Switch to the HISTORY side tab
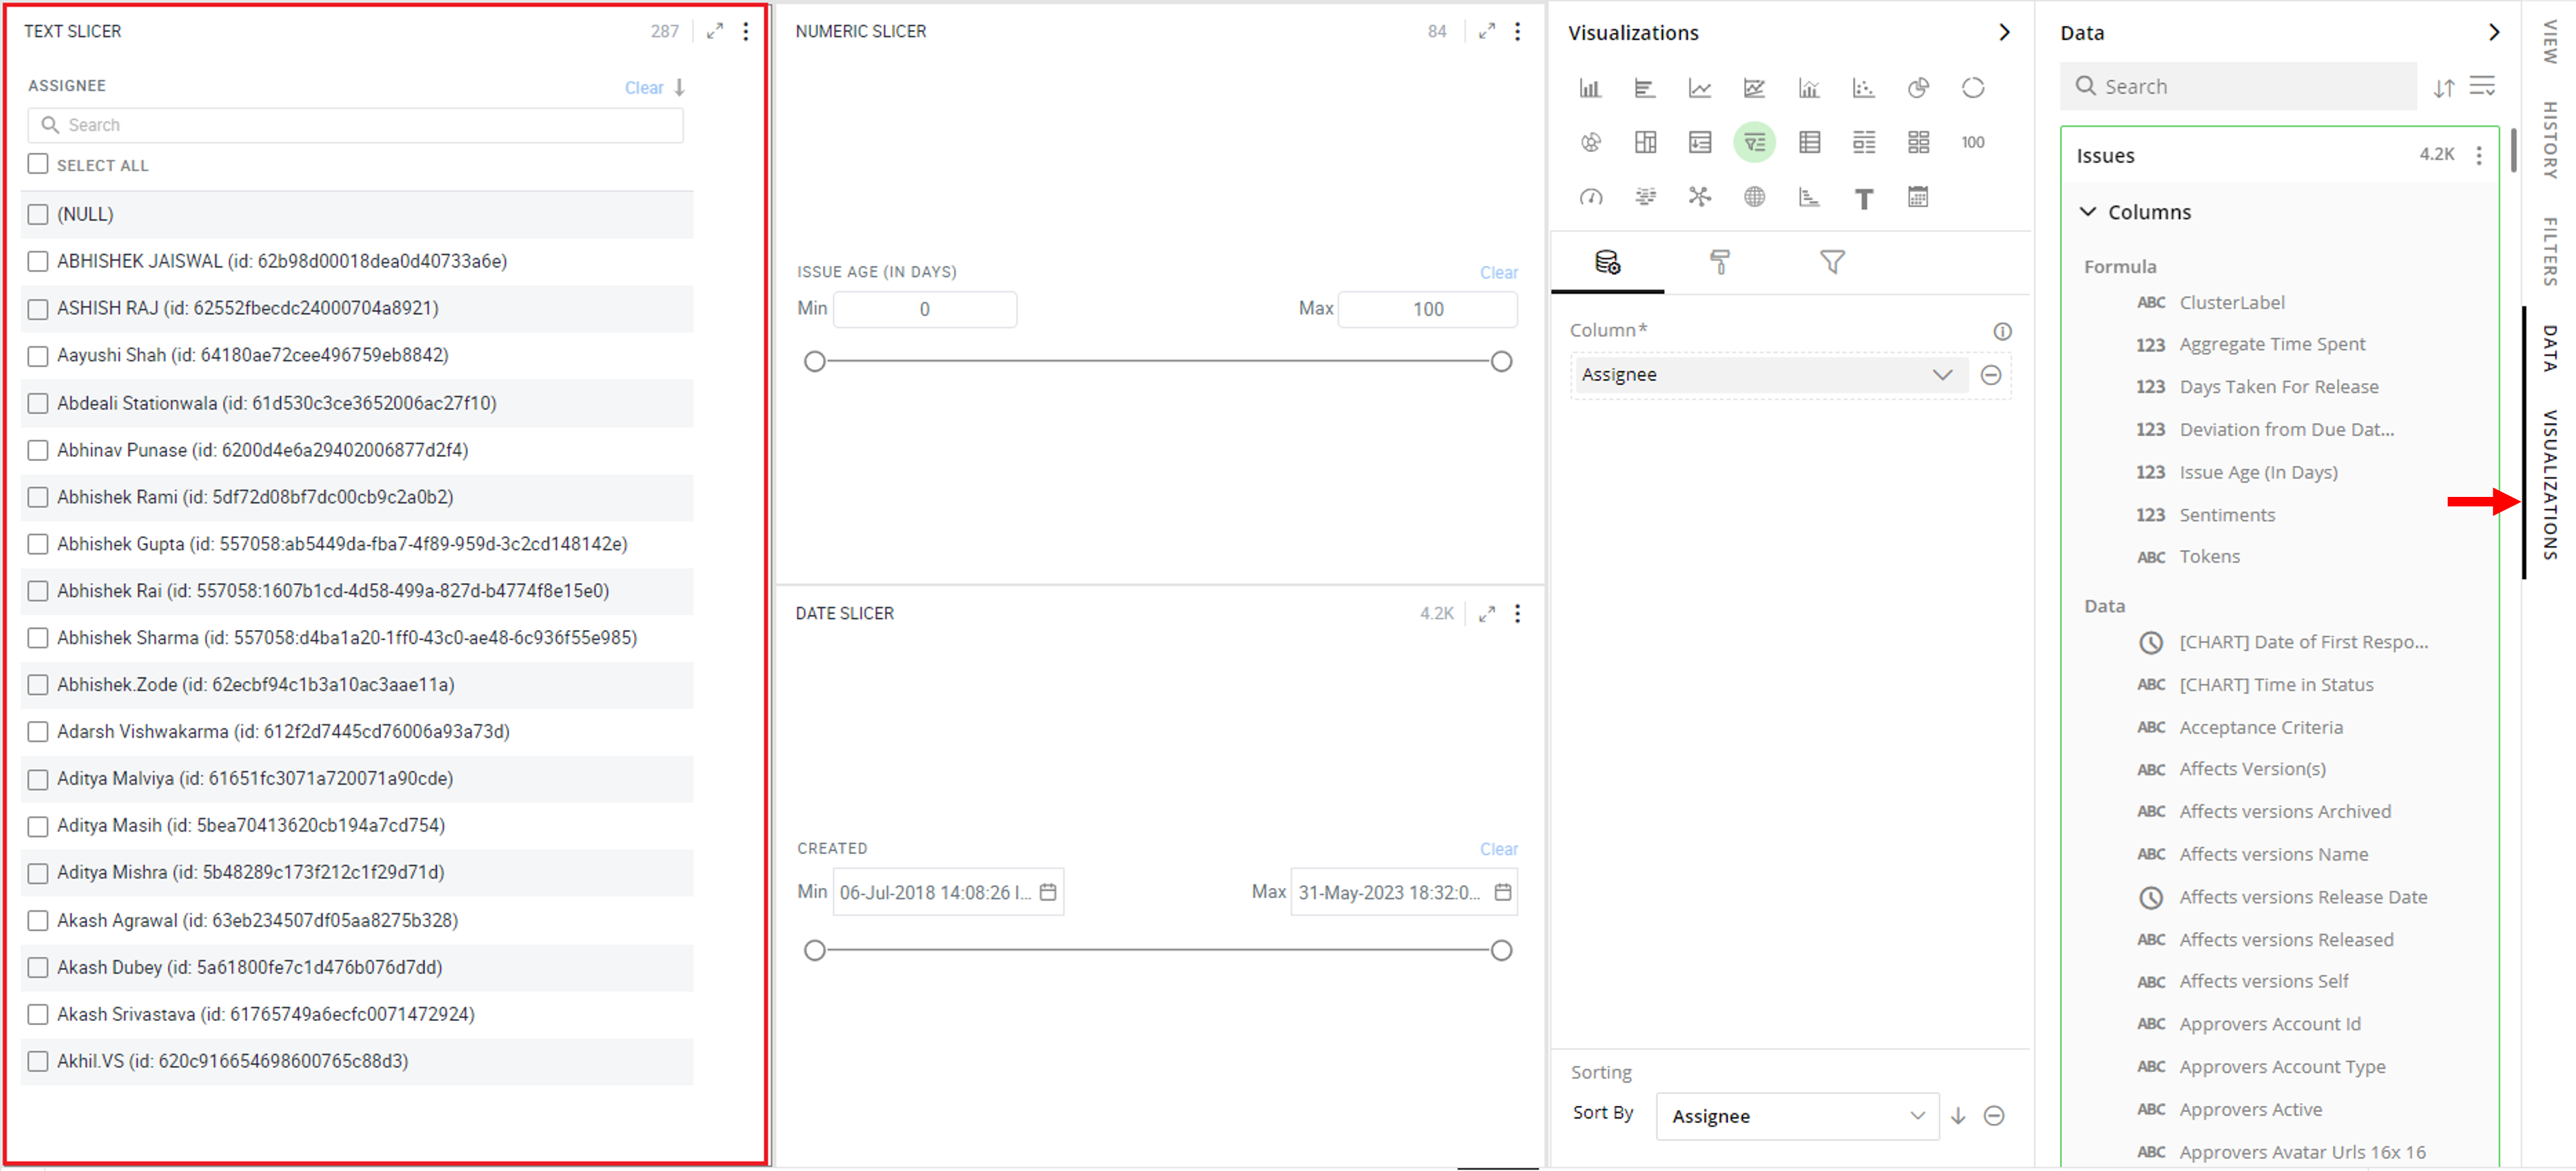The height and width of the screenshot is (1171, 2576). (x=2551, y=140)
